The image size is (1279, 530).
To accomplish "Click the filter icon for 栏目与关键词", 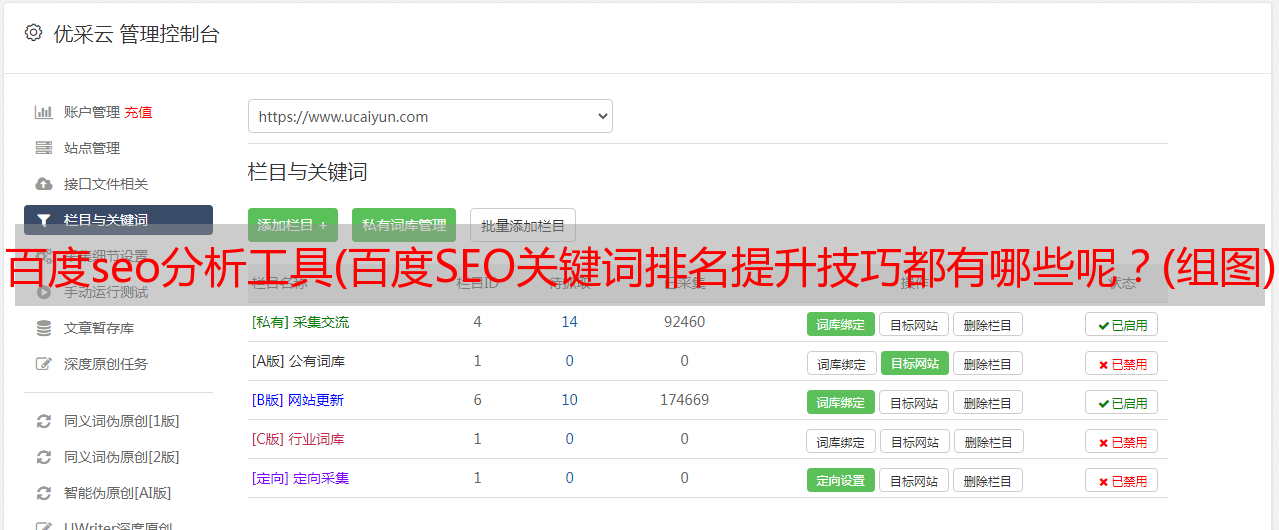I will (44, 220).
